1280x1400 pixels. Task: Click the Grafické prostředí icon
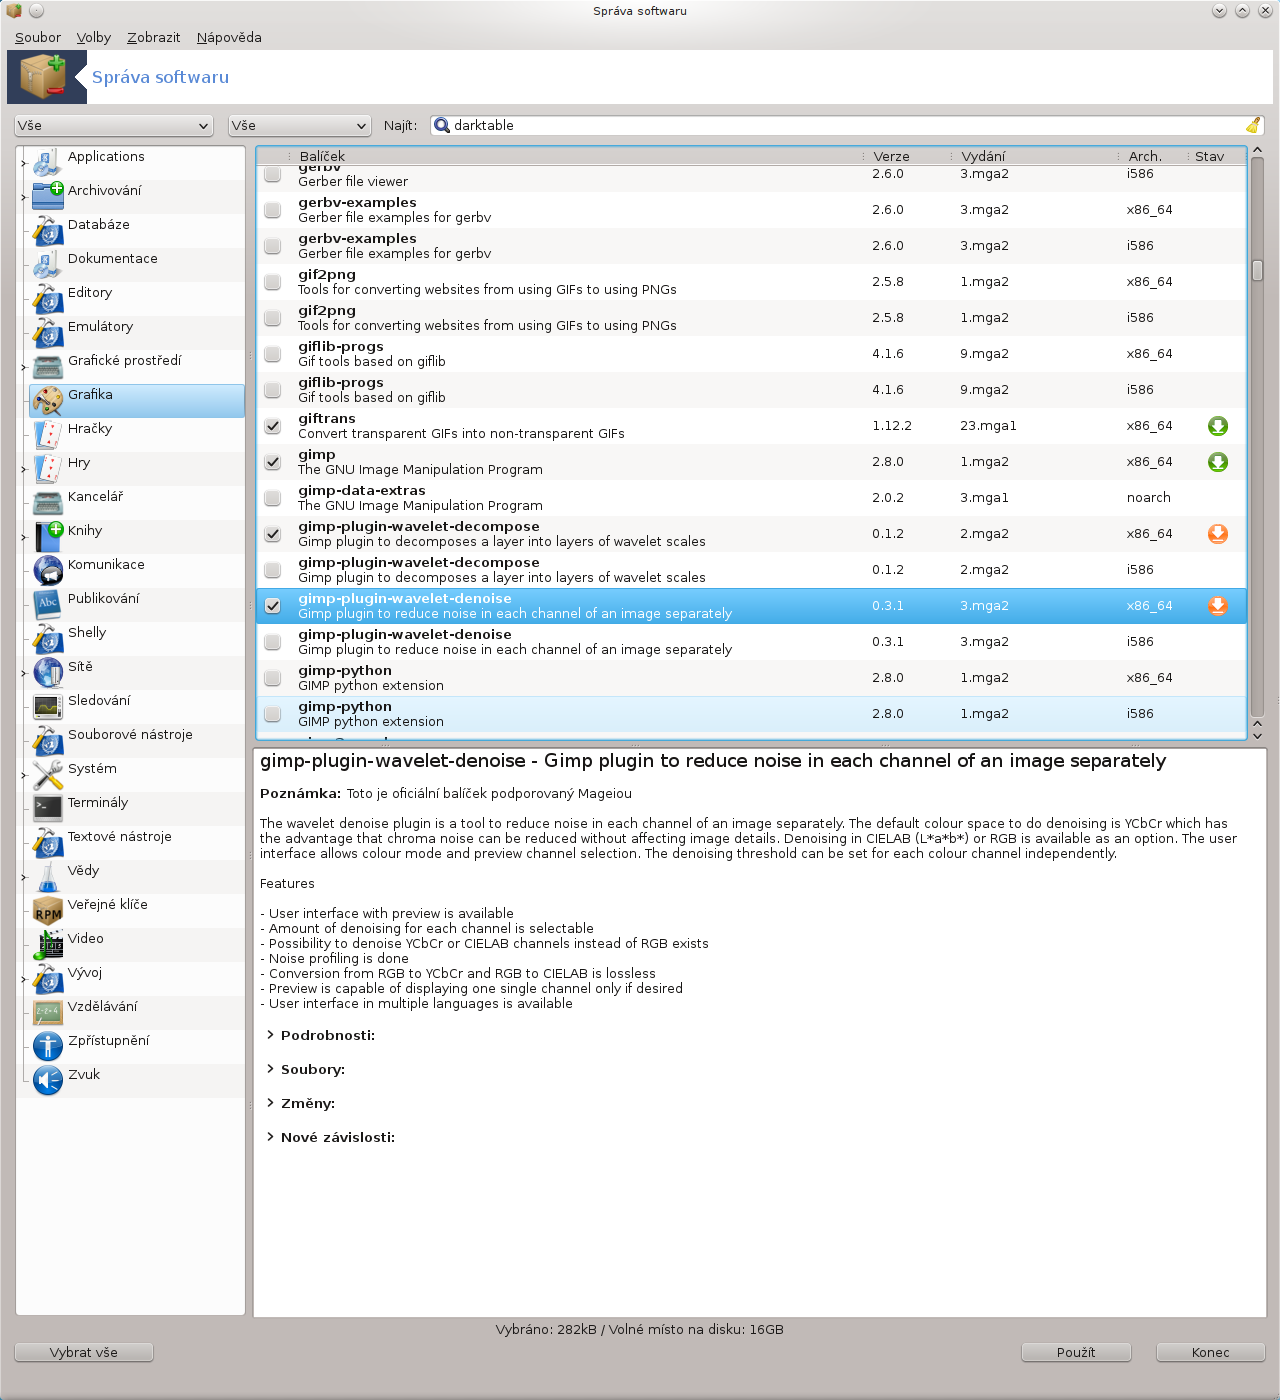48,367
